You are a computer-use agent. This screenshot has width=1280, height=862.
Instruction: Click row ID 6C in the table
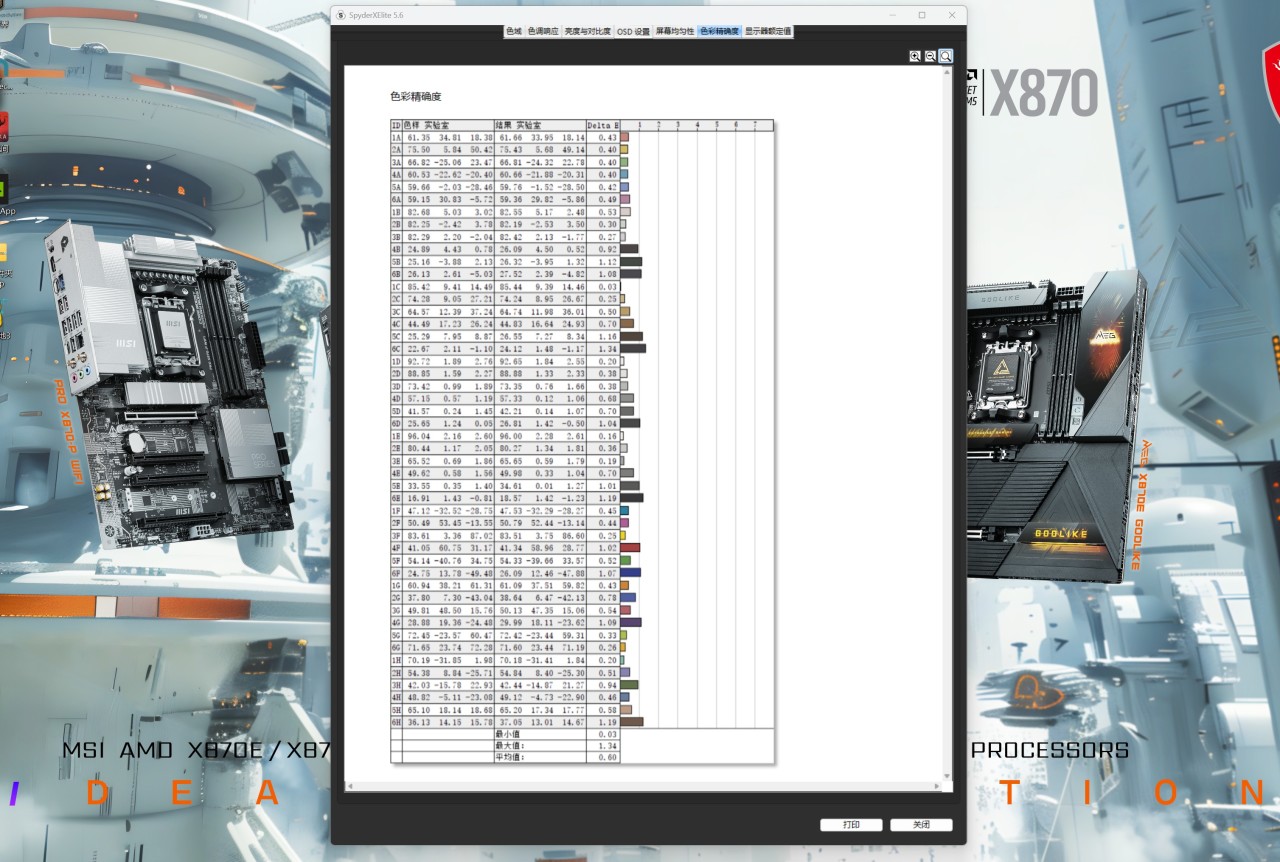point(396,348)
